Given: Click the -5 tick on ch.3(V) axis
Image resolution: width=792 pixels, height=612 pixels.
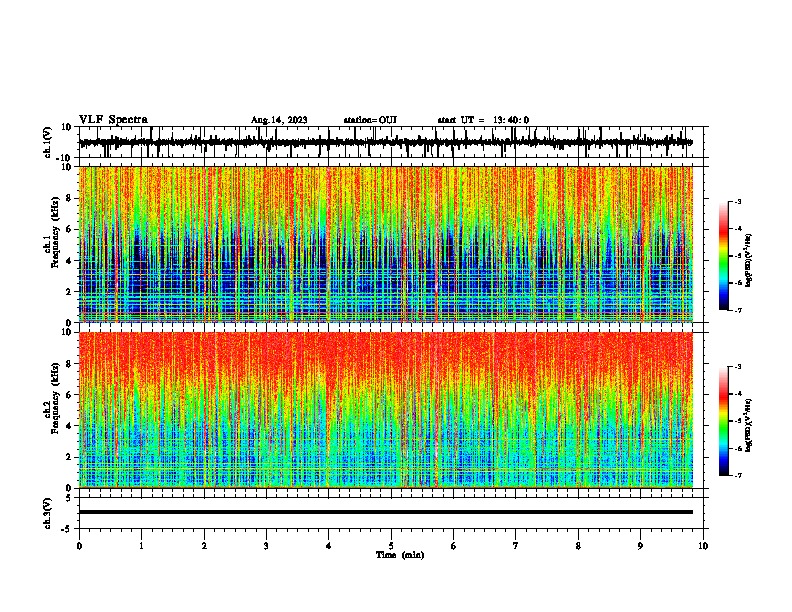Looking at the screenshot, I should [67, 529].
